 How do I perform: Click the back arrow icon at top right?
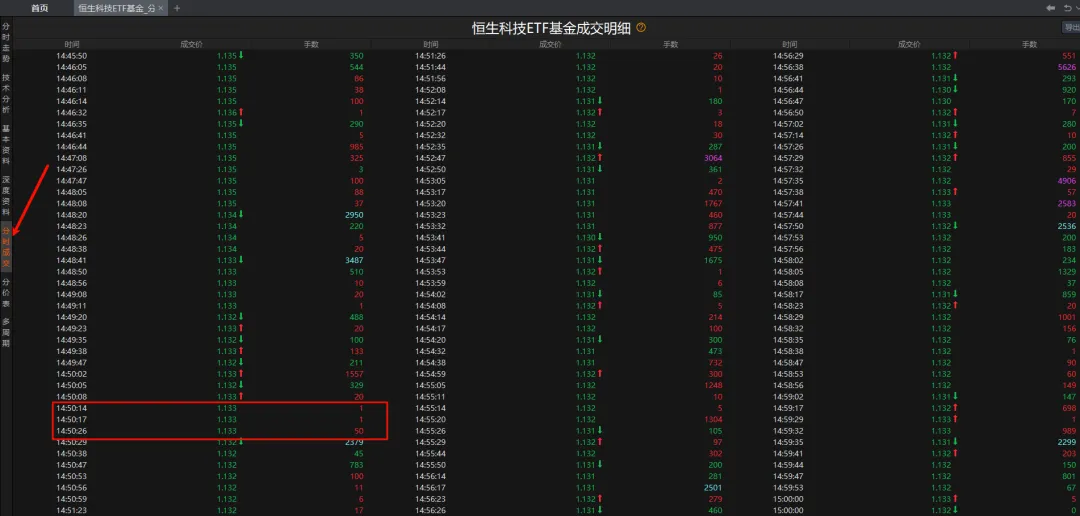[1051, 8]
